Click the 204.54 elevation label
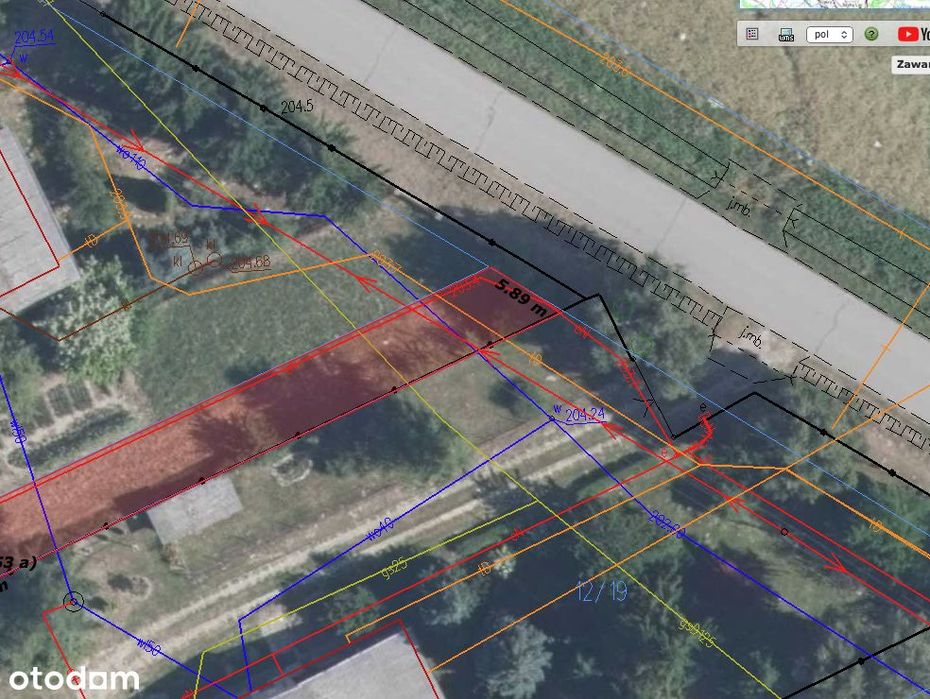 (x=34, y=37)
